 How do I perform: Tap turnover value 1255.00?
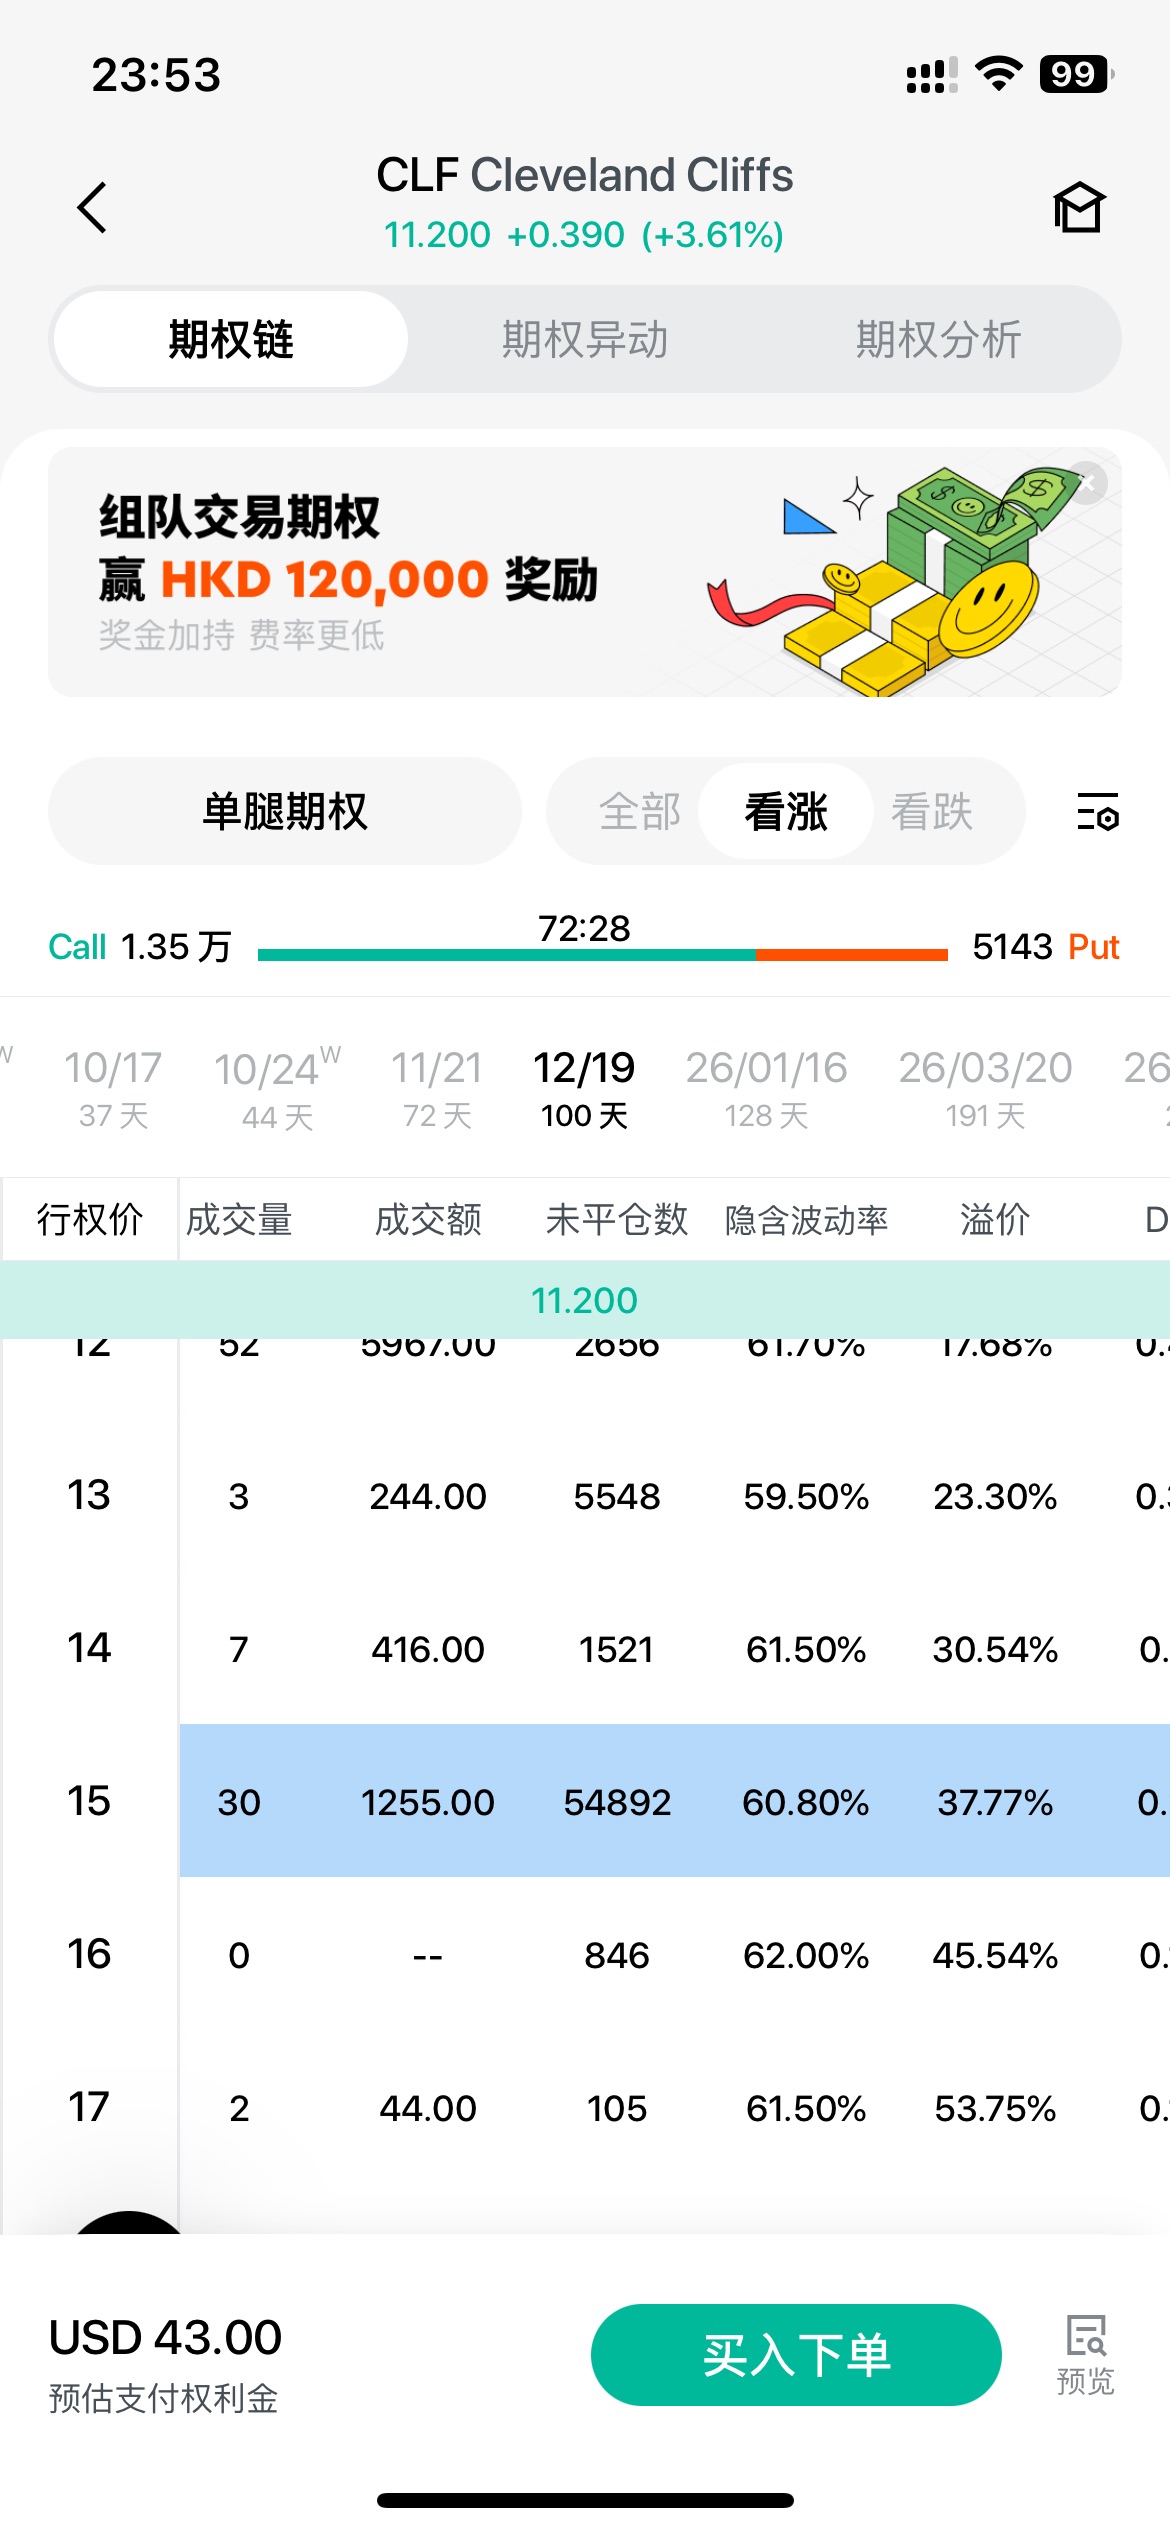pyautogui.click(x=428, y=1802)
